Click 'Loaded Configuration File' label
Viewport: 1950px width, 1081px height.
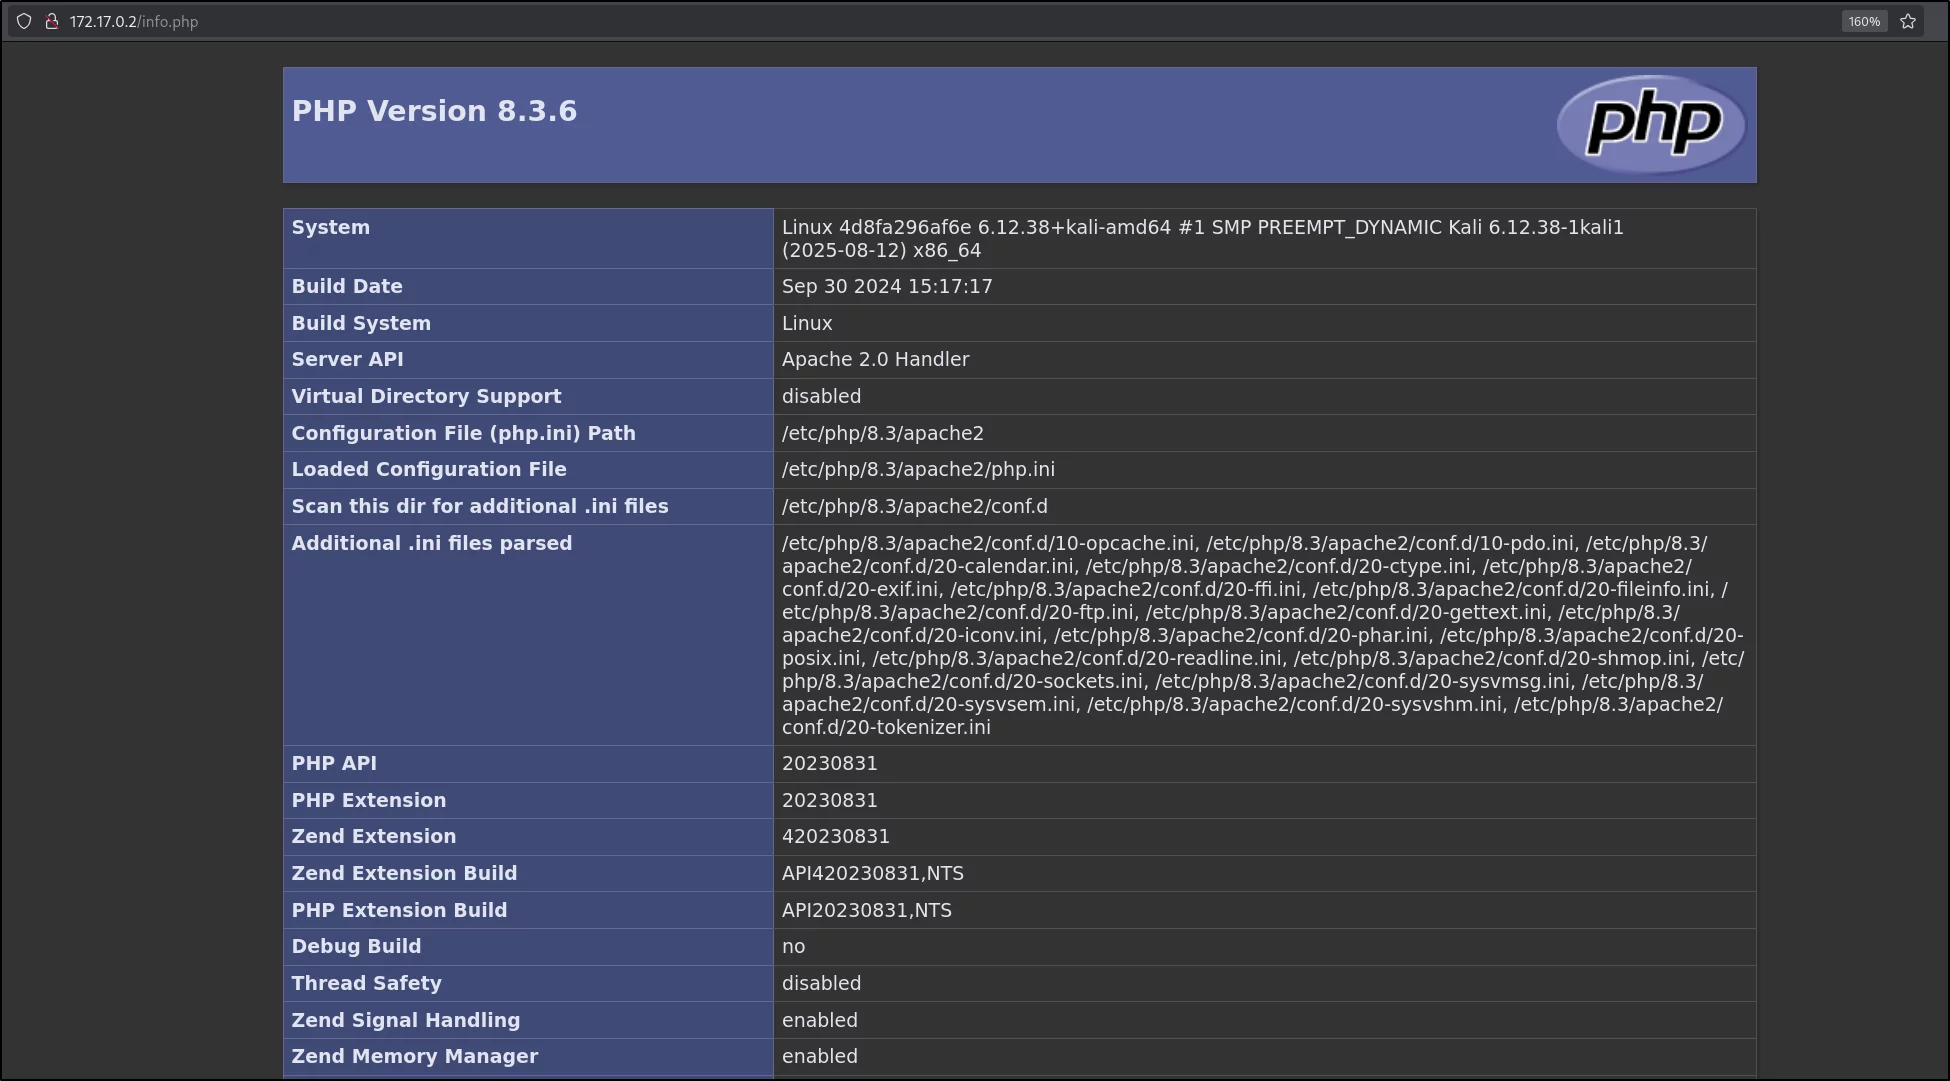(x=429, y=469)
